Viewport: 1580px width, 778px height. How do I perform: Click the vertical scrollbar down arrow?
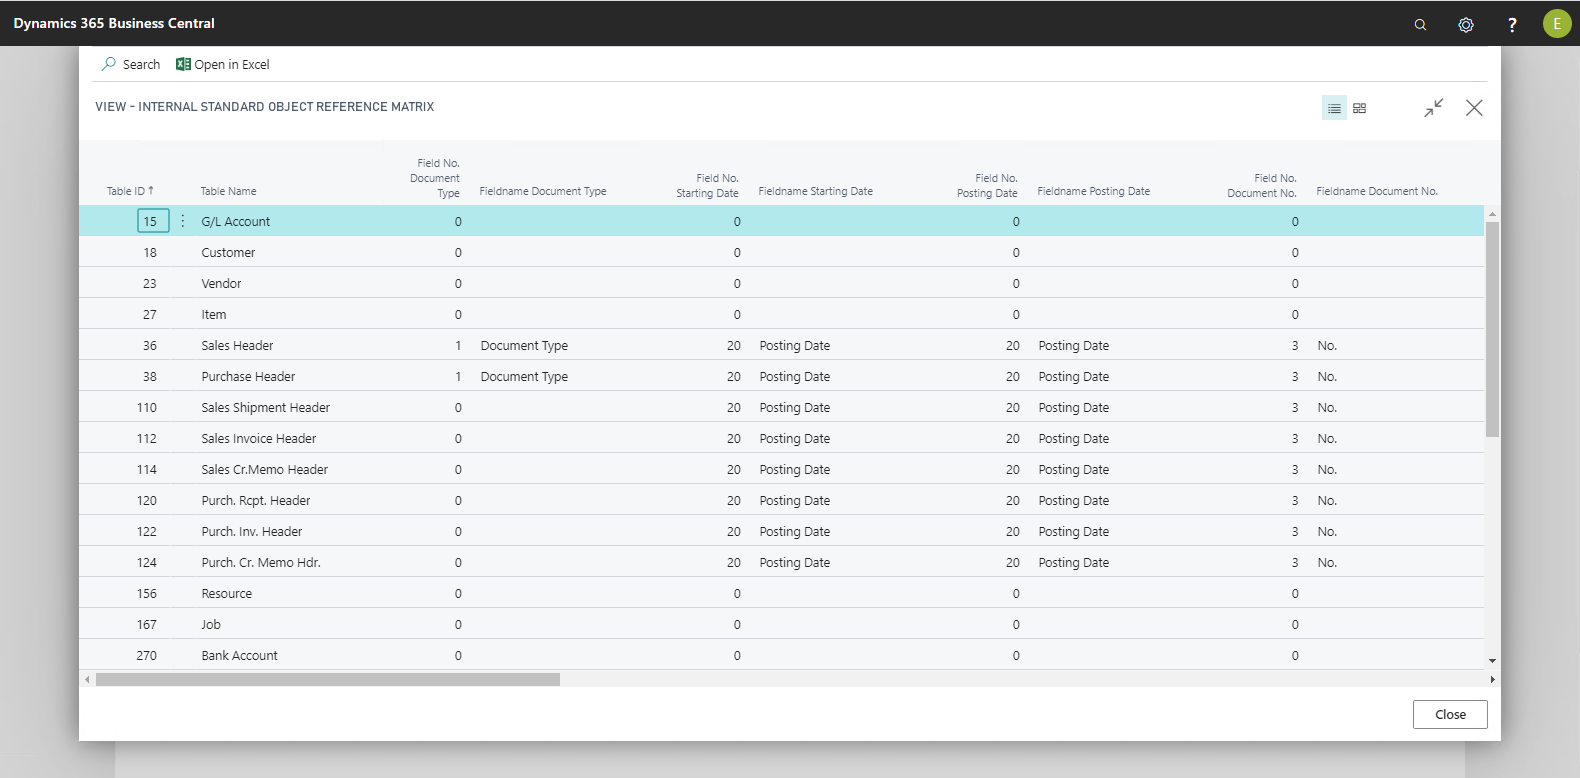(1492, 660)
